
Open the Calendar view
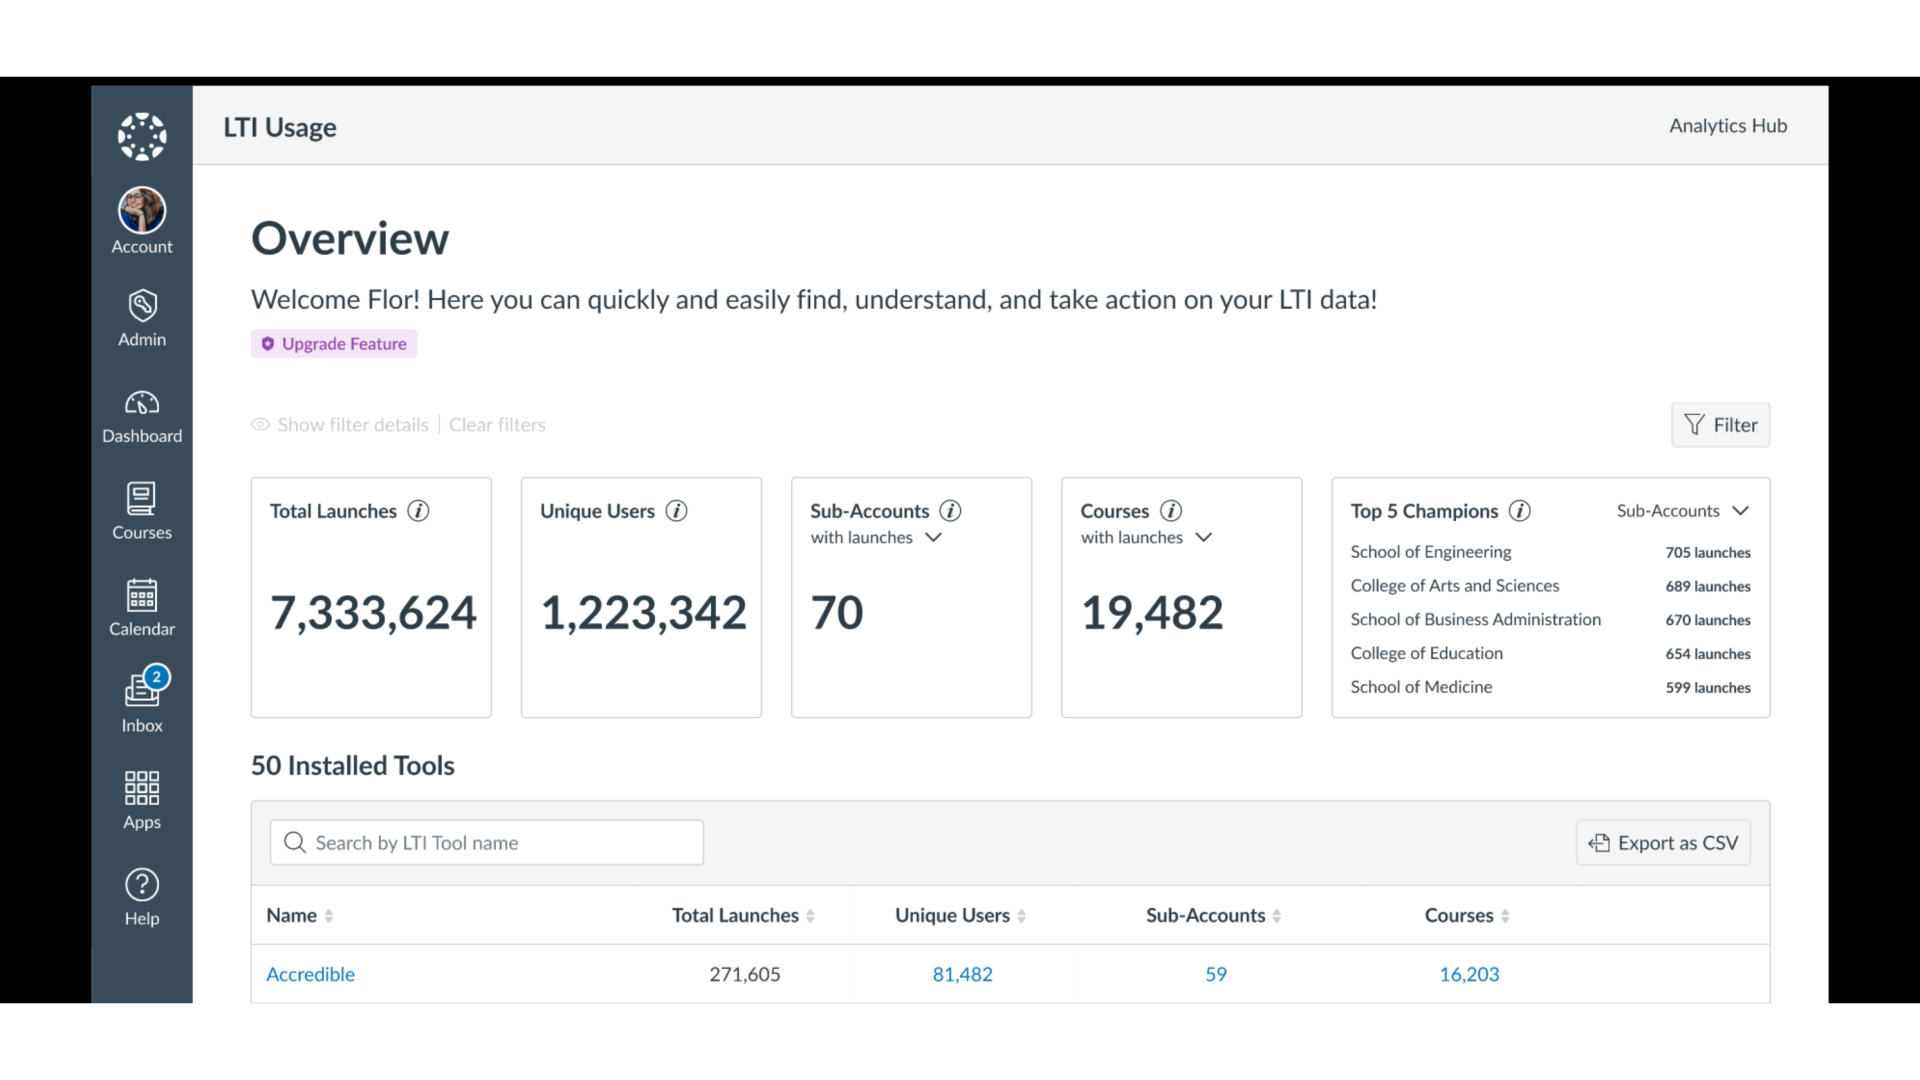pyautogui.click(x=141, y=607)
